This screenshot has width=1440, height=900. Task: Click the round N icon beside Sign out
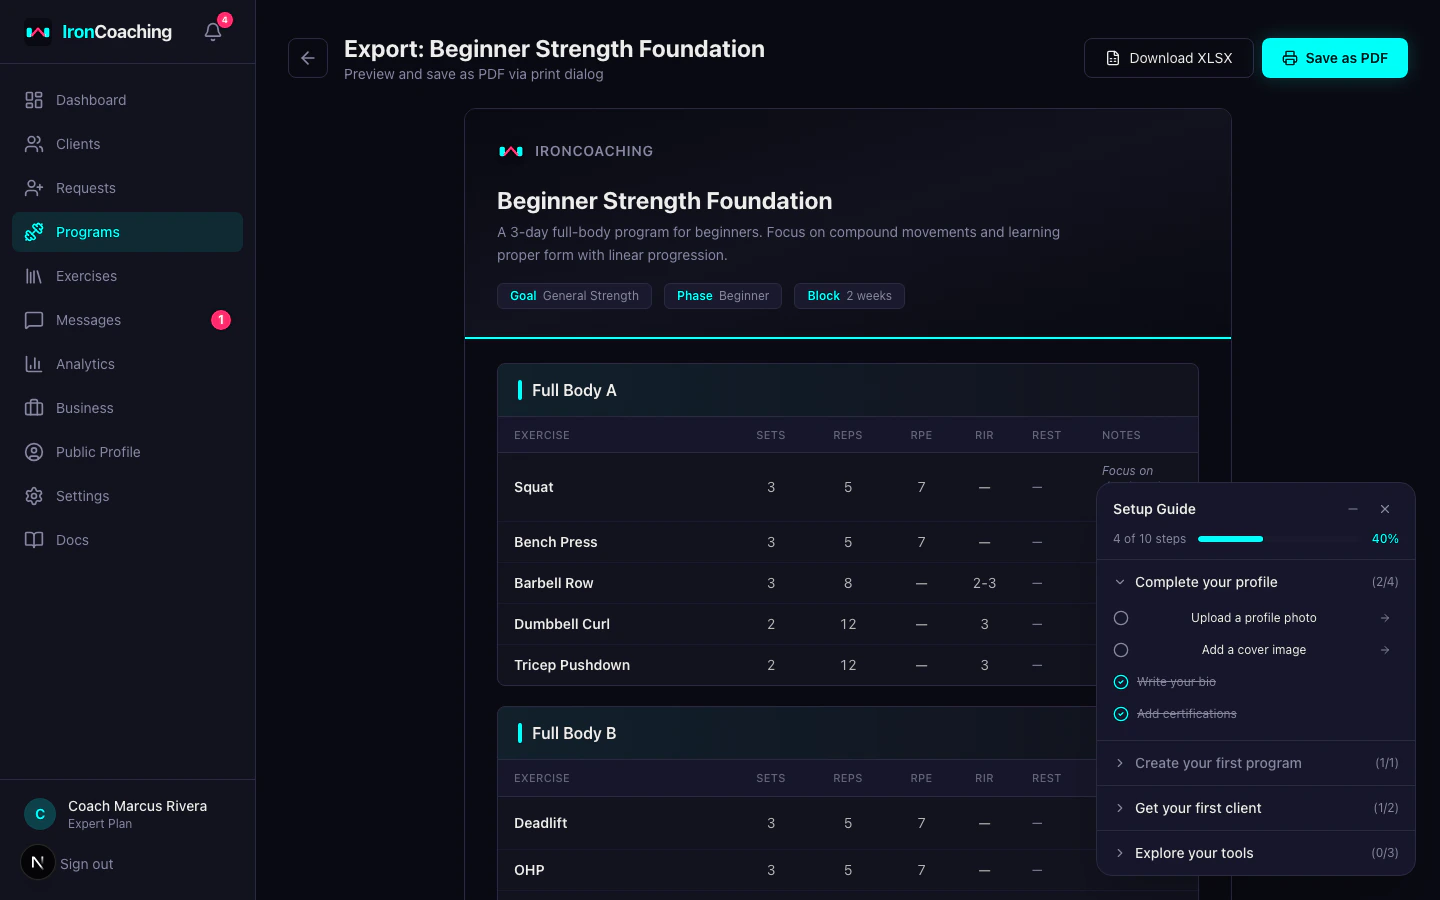point(38,862)
